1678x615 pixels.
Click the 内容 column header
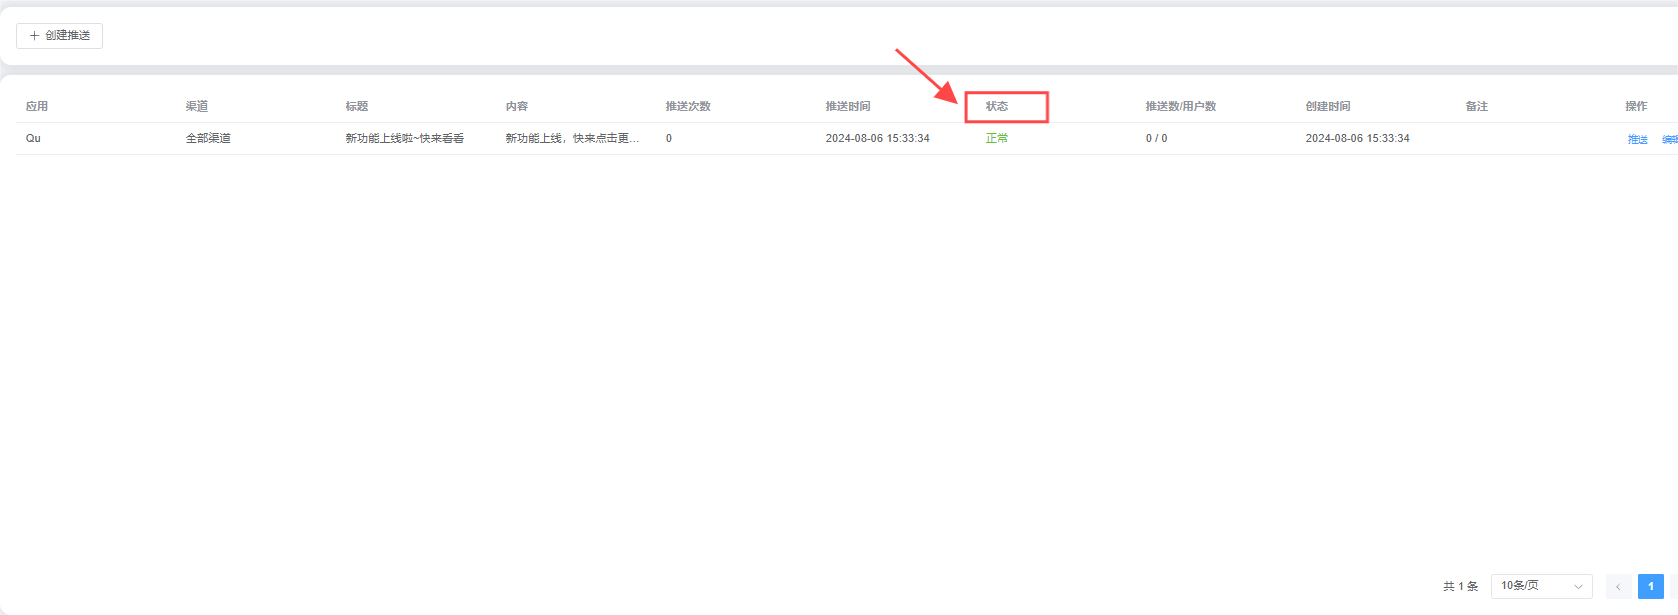pyautogui.click(x=517, y=106)
